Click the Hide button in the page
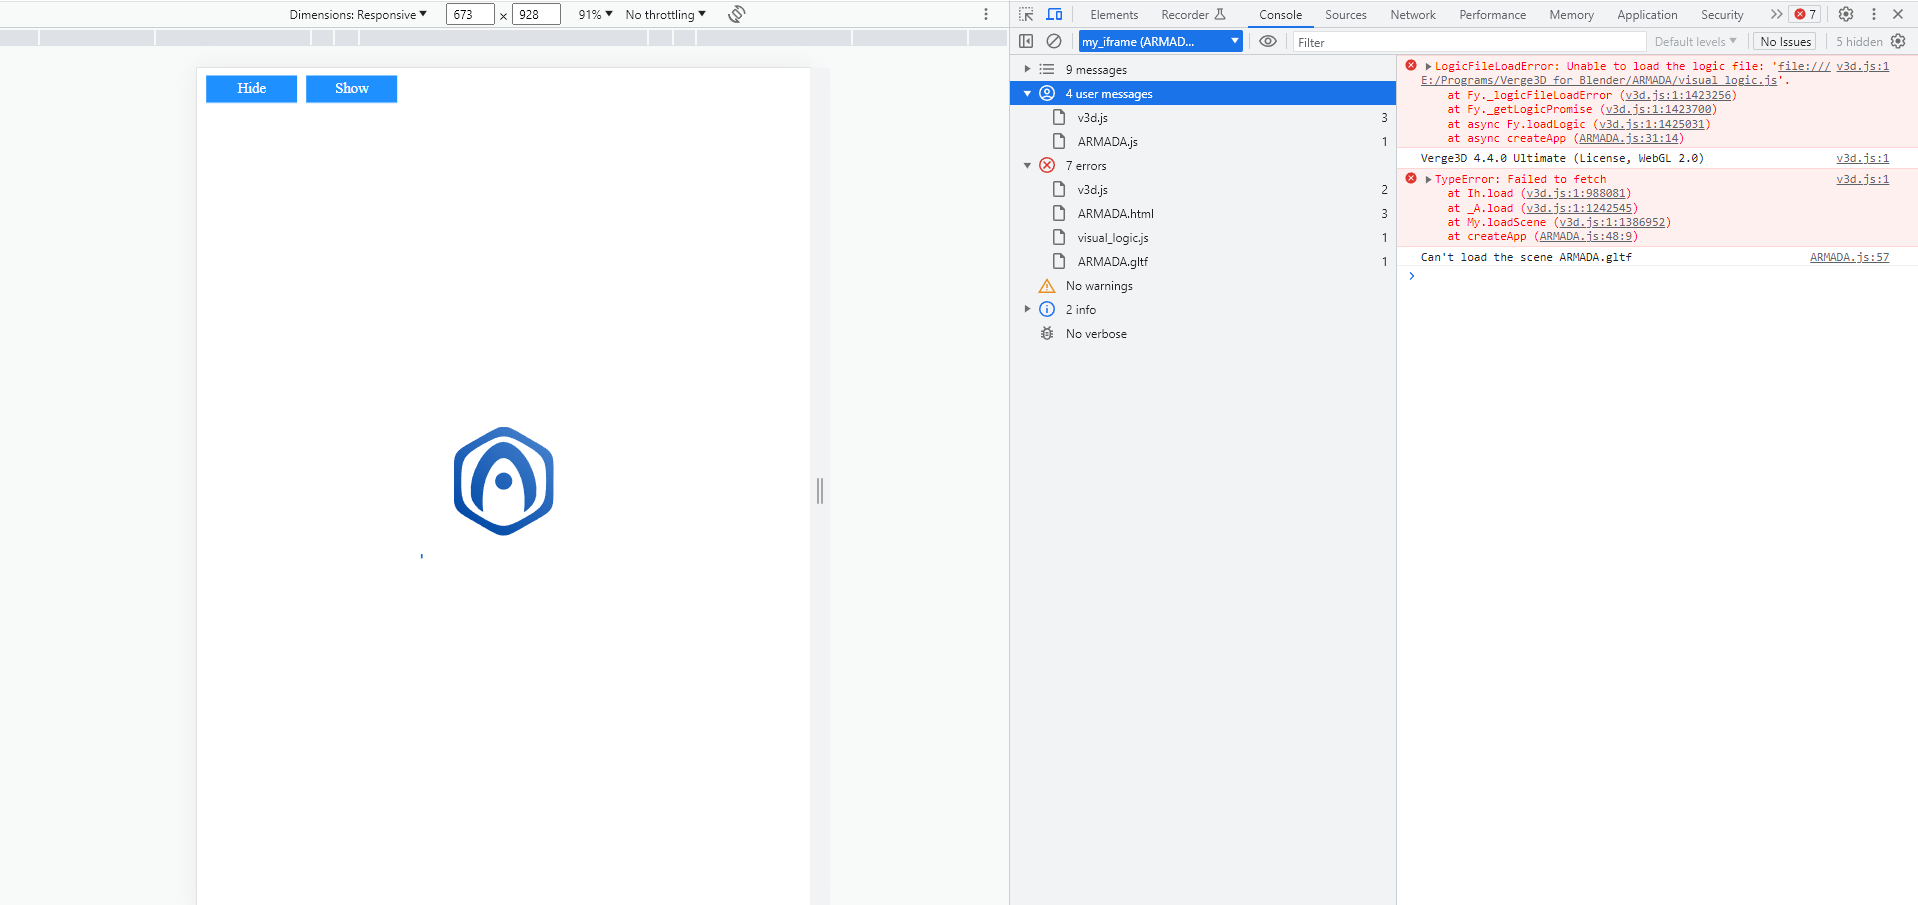The image size is (1918, 905). click(251, 89)
